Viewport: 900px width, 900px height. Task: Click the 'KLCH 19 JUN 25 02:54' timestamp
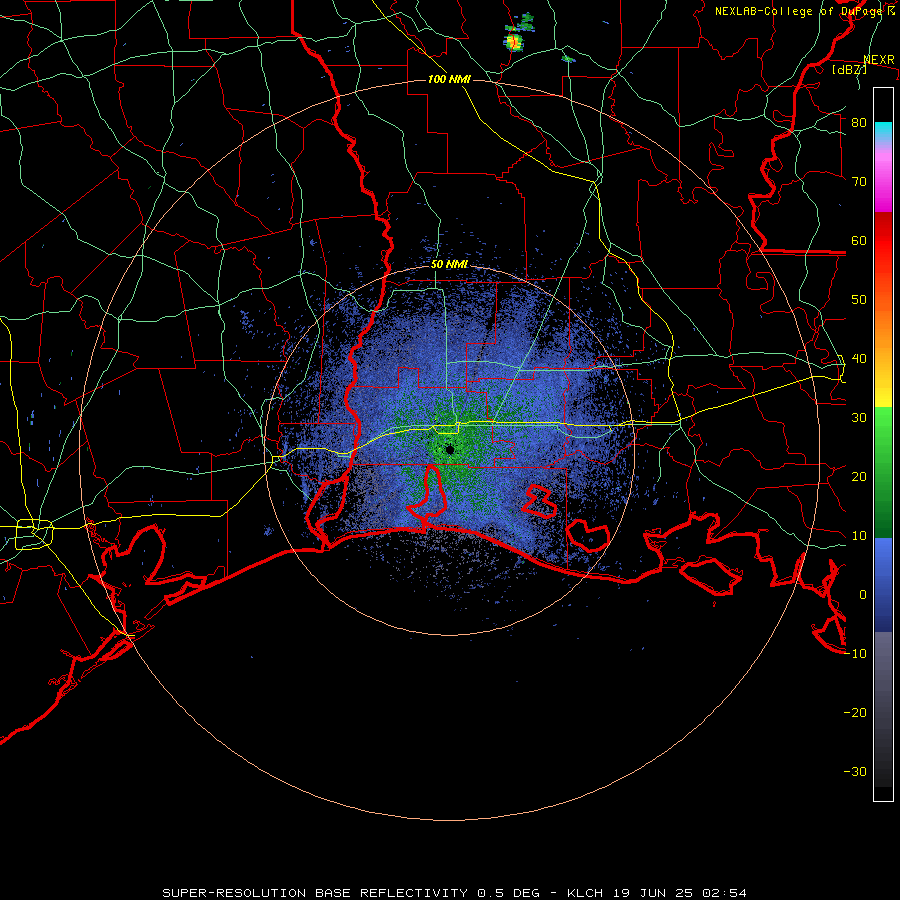click(x=657, y=893)
